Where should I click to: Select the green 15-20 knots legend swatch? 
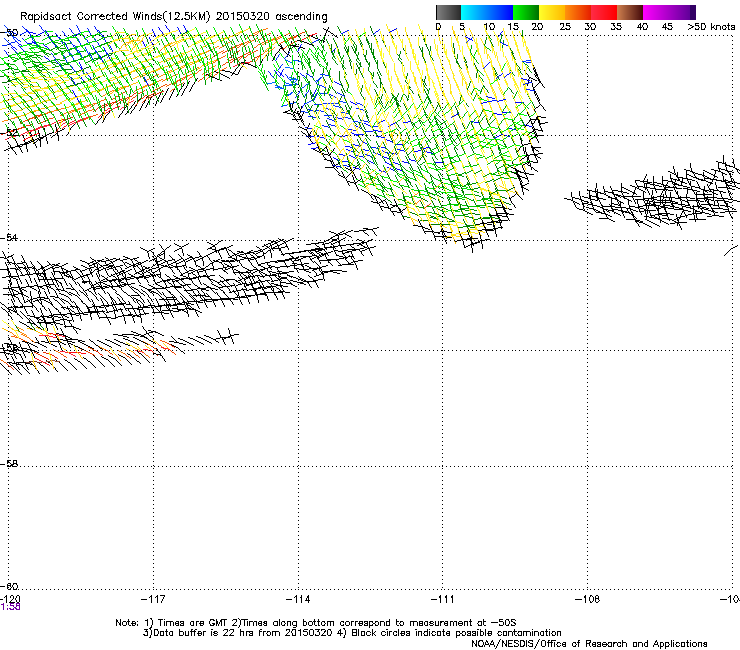click(526, 12)
